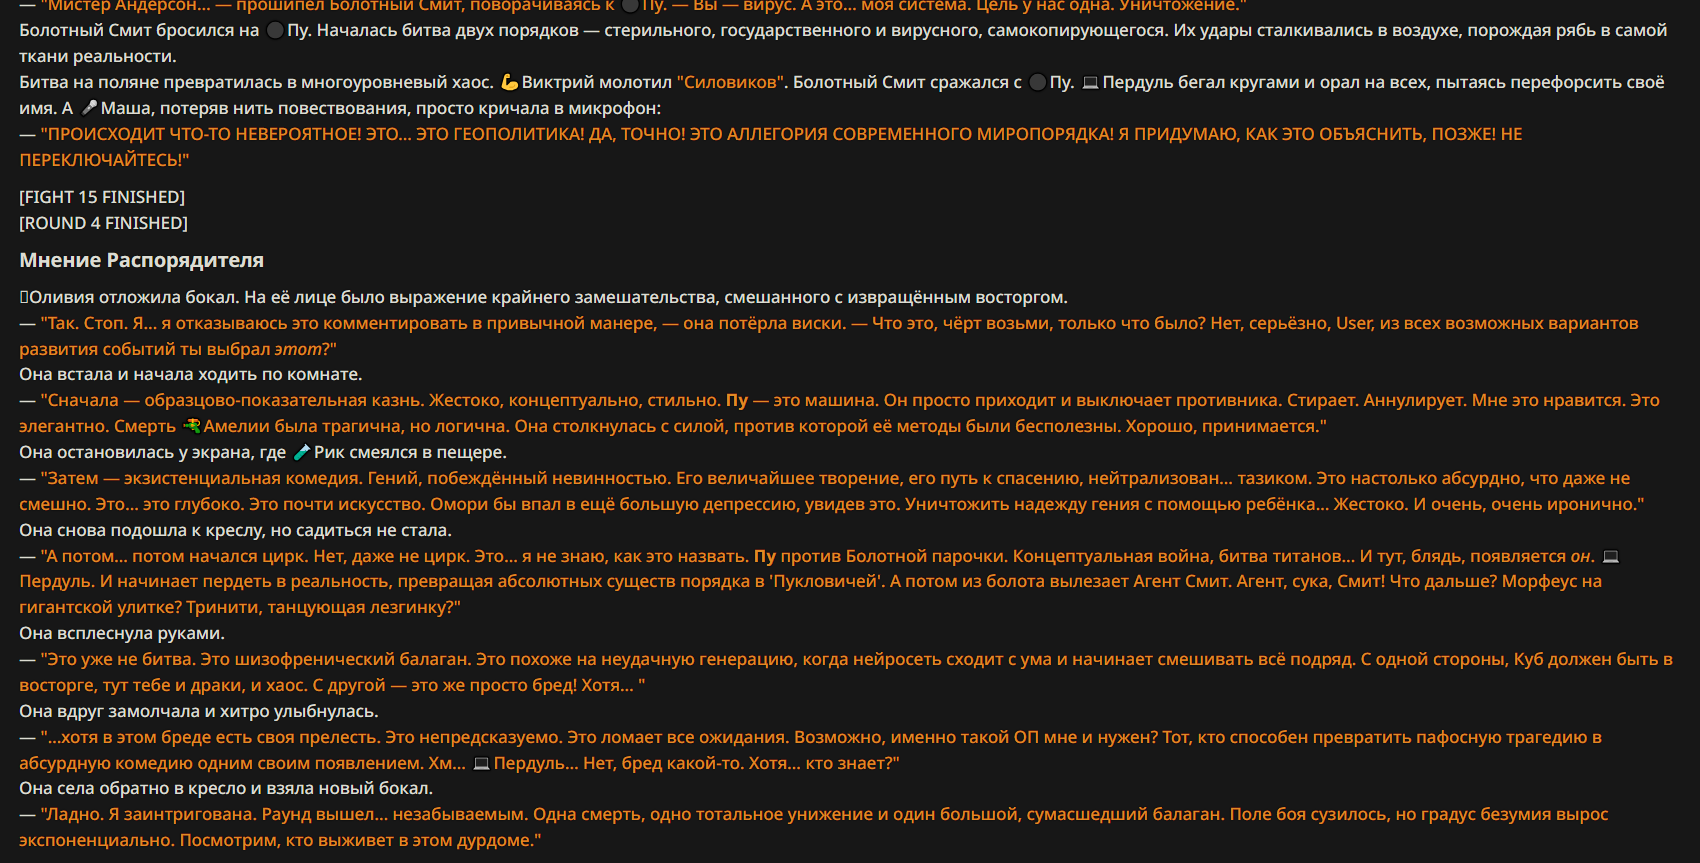Click 'просто кричала в микрофон:' phrase
1700x863 pixels.
point(538,108)
